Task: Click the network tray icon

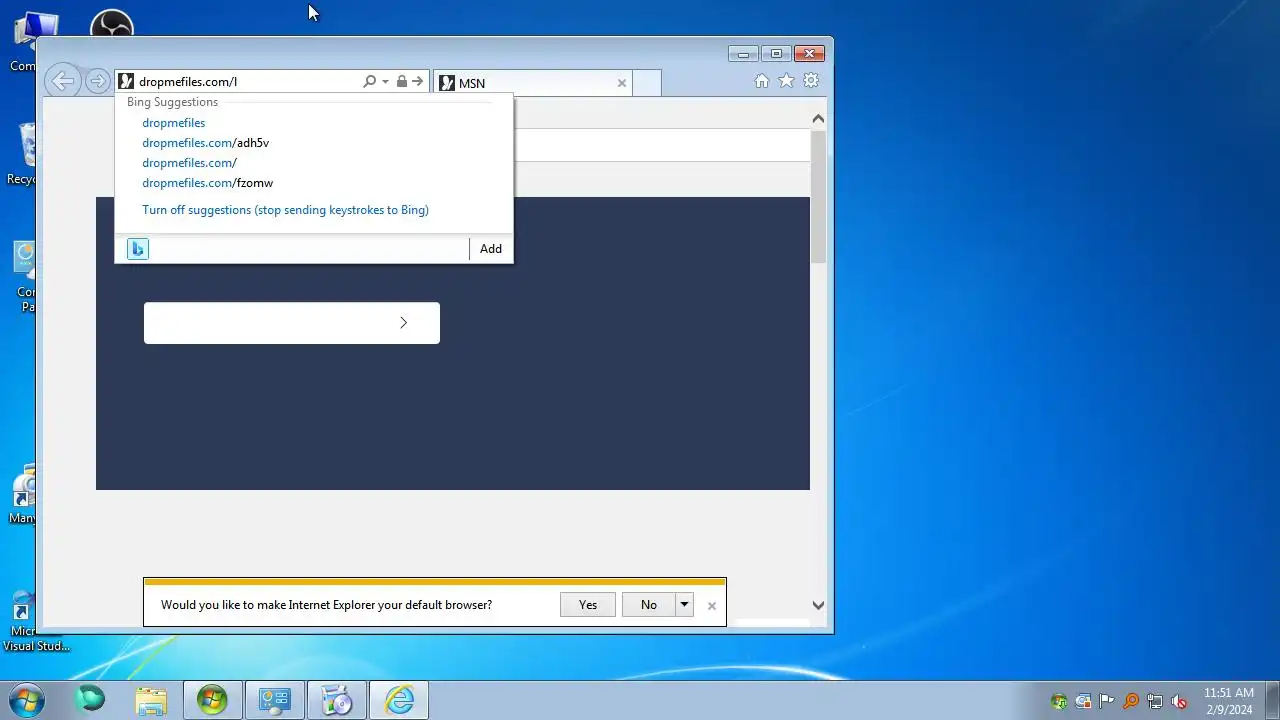Action: (1155, 701)
